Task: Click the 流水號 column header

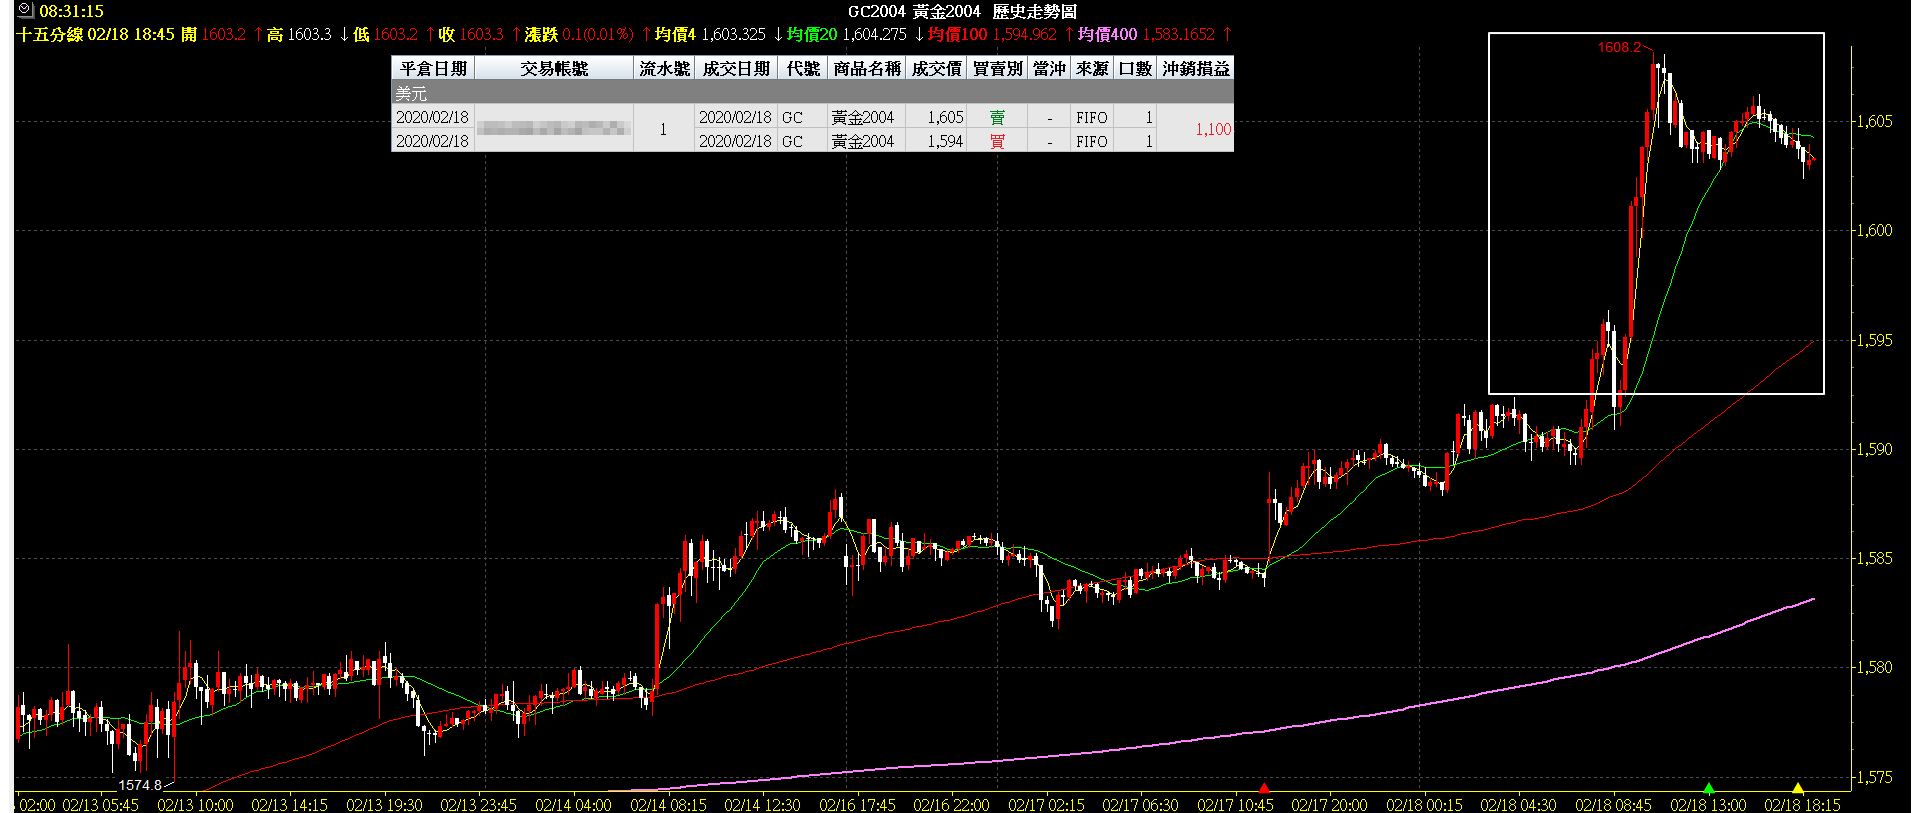Action: 664,68
